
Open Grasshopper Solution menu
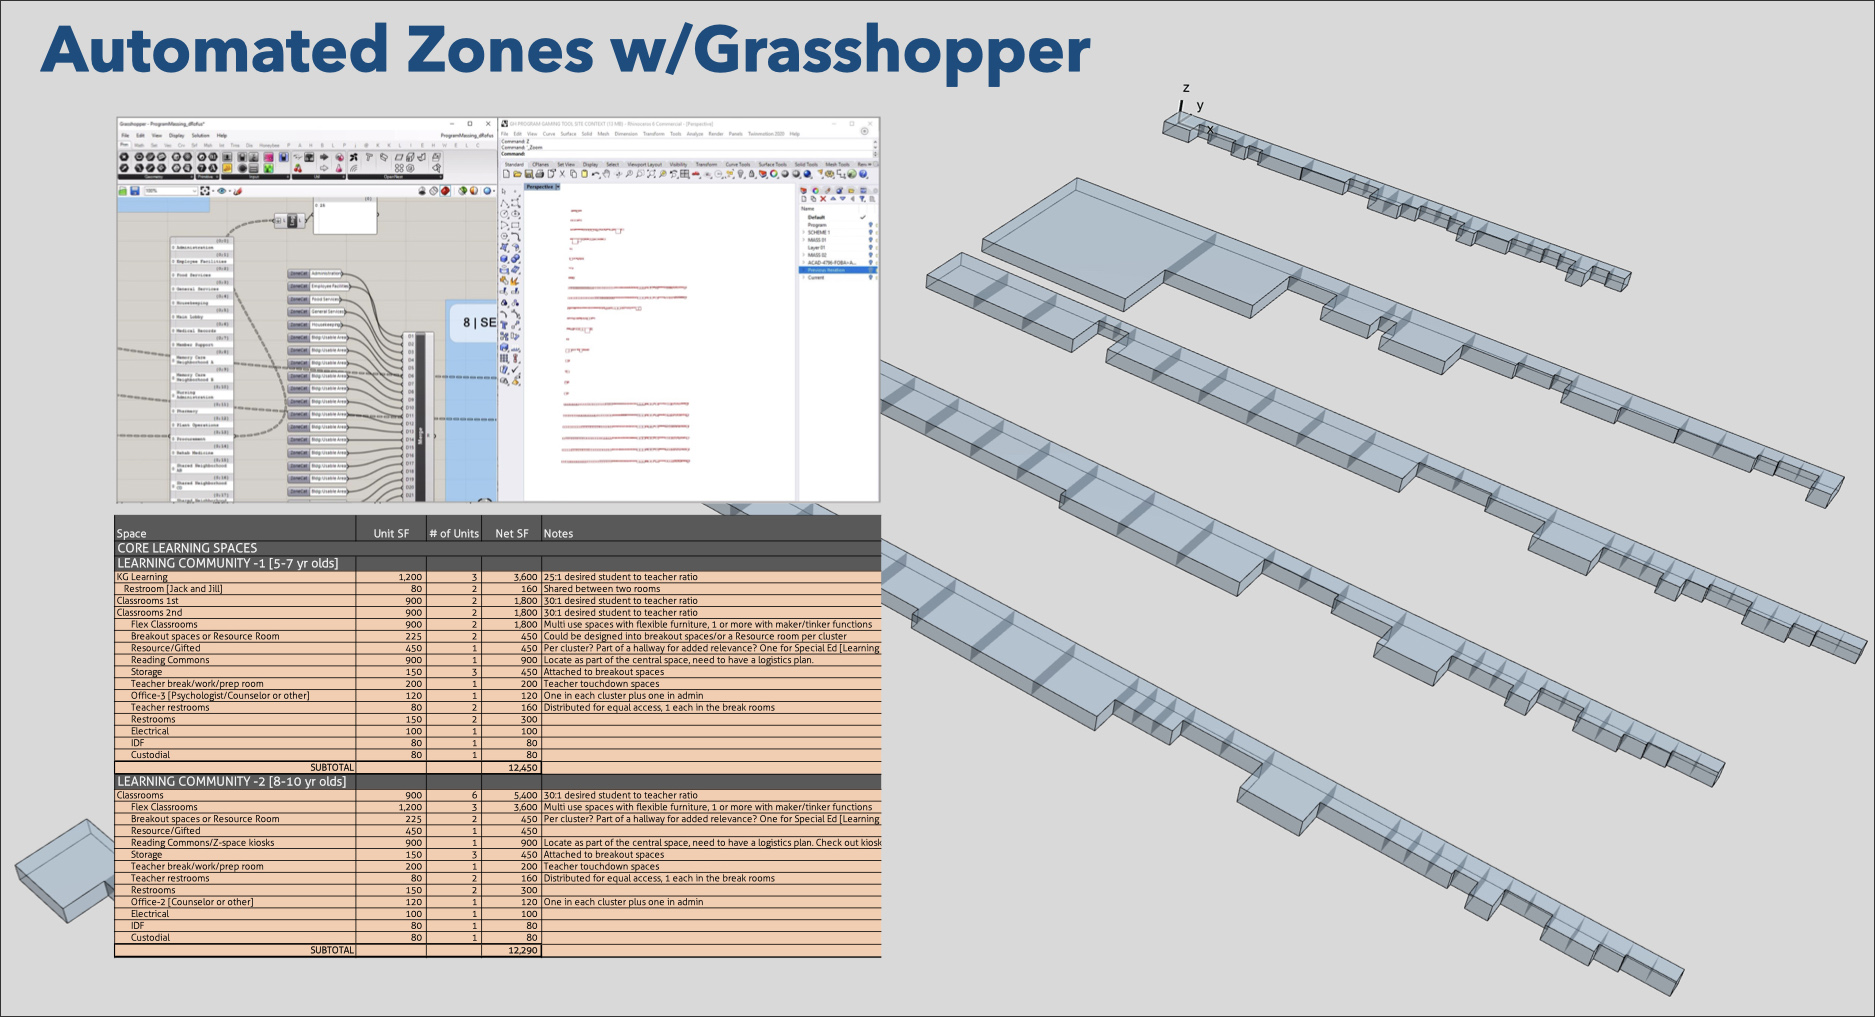[200, 135]
